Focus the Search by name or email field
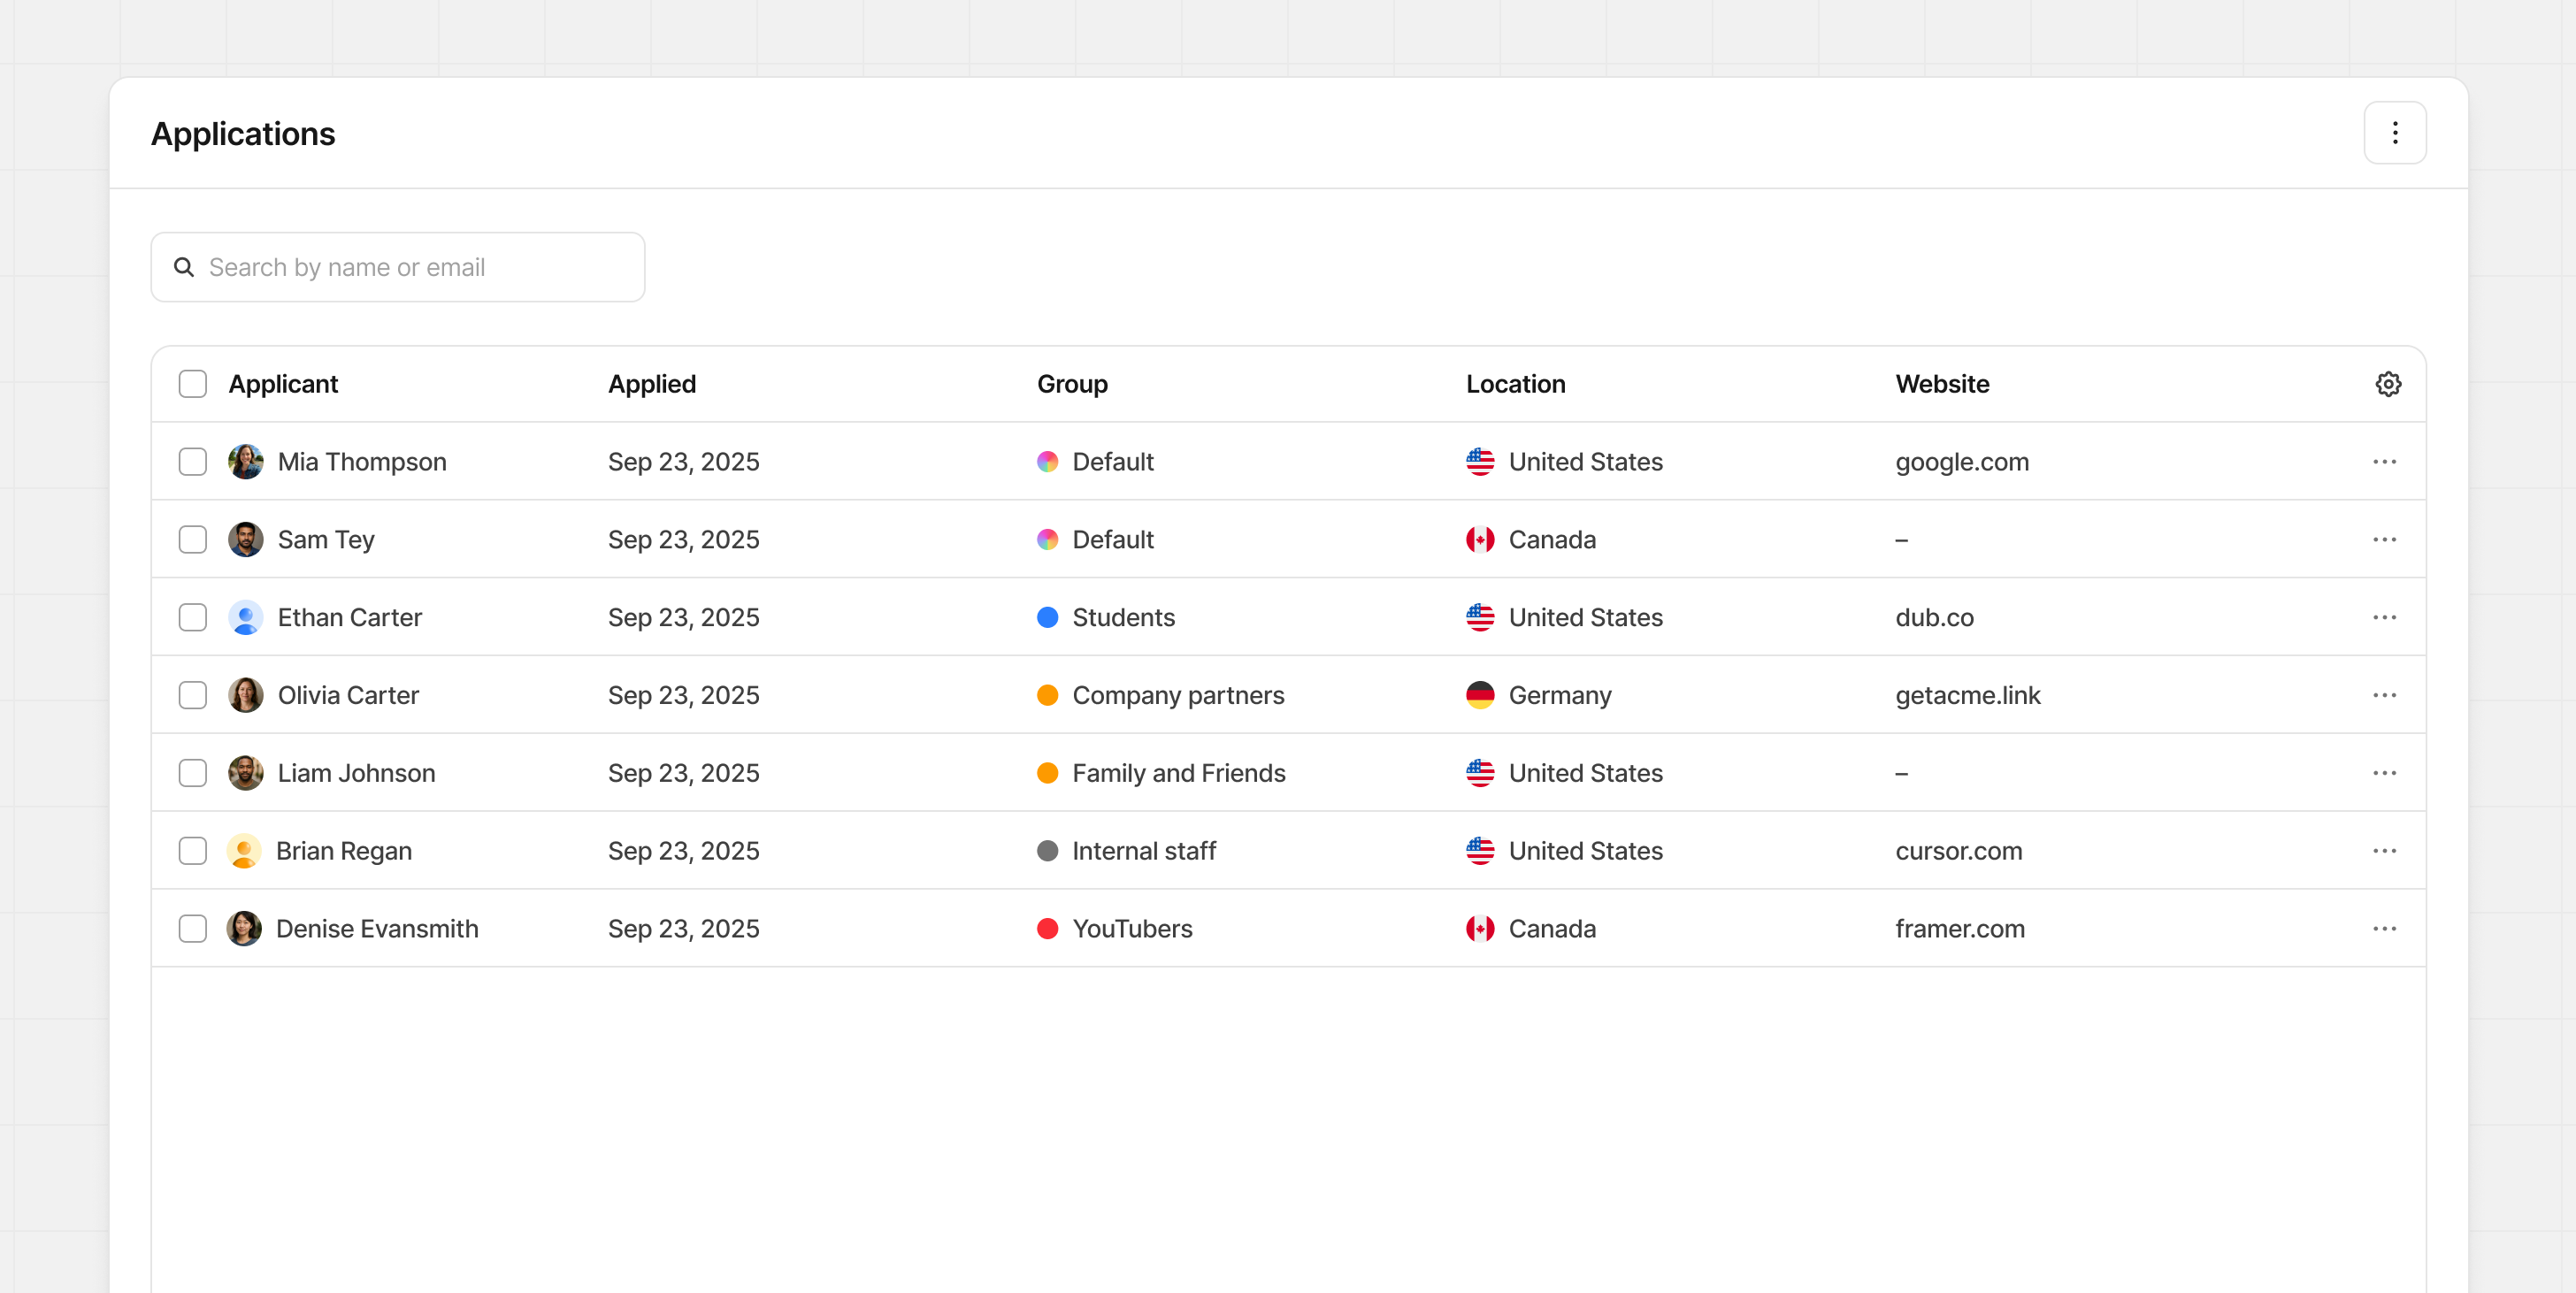This screenshot has height=1293, width=2576. (x=410, y=267)
